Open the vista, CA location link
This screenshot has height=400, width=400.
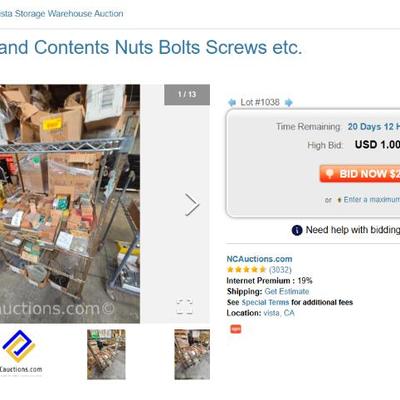pos(279,313)
